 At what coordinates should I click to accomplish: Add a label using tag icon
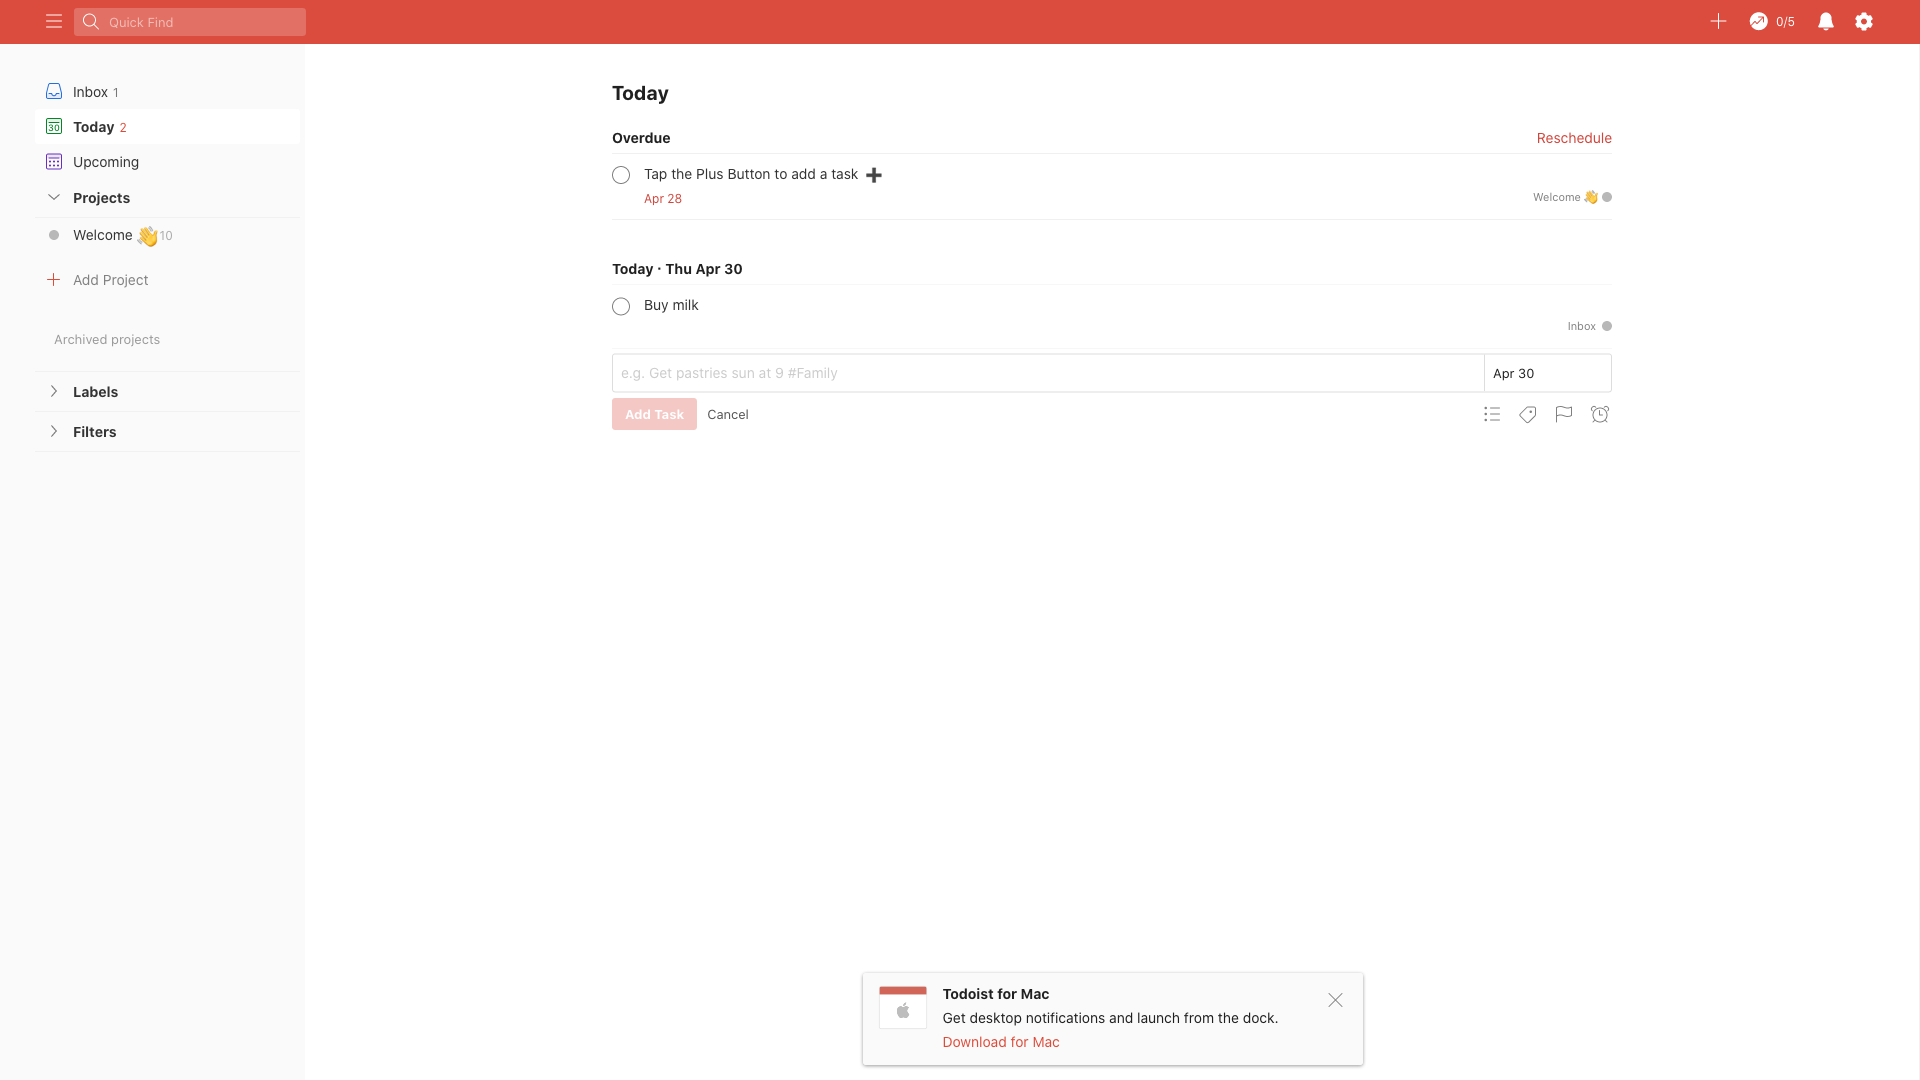tap(1528, 414)
